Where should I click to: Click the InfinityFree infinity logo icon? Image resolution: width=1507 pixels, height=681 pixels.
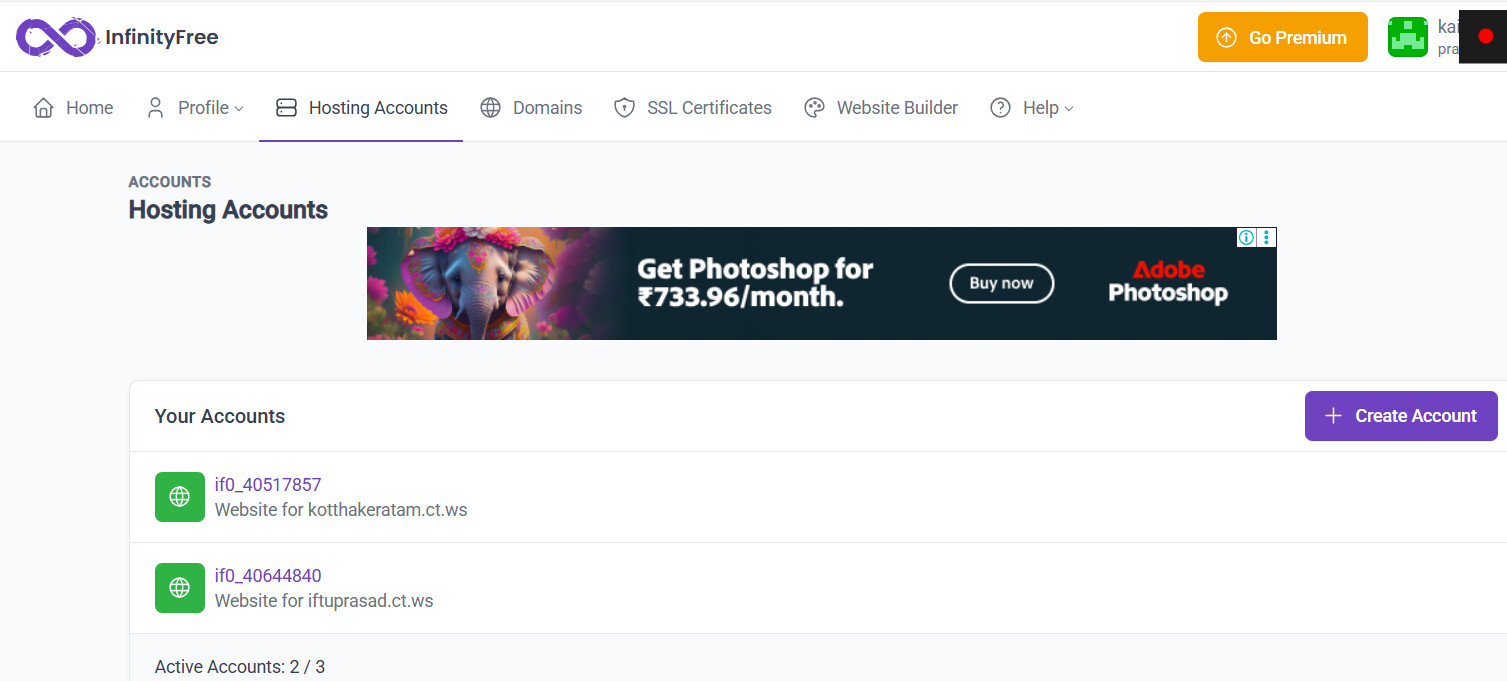(56, 38)
